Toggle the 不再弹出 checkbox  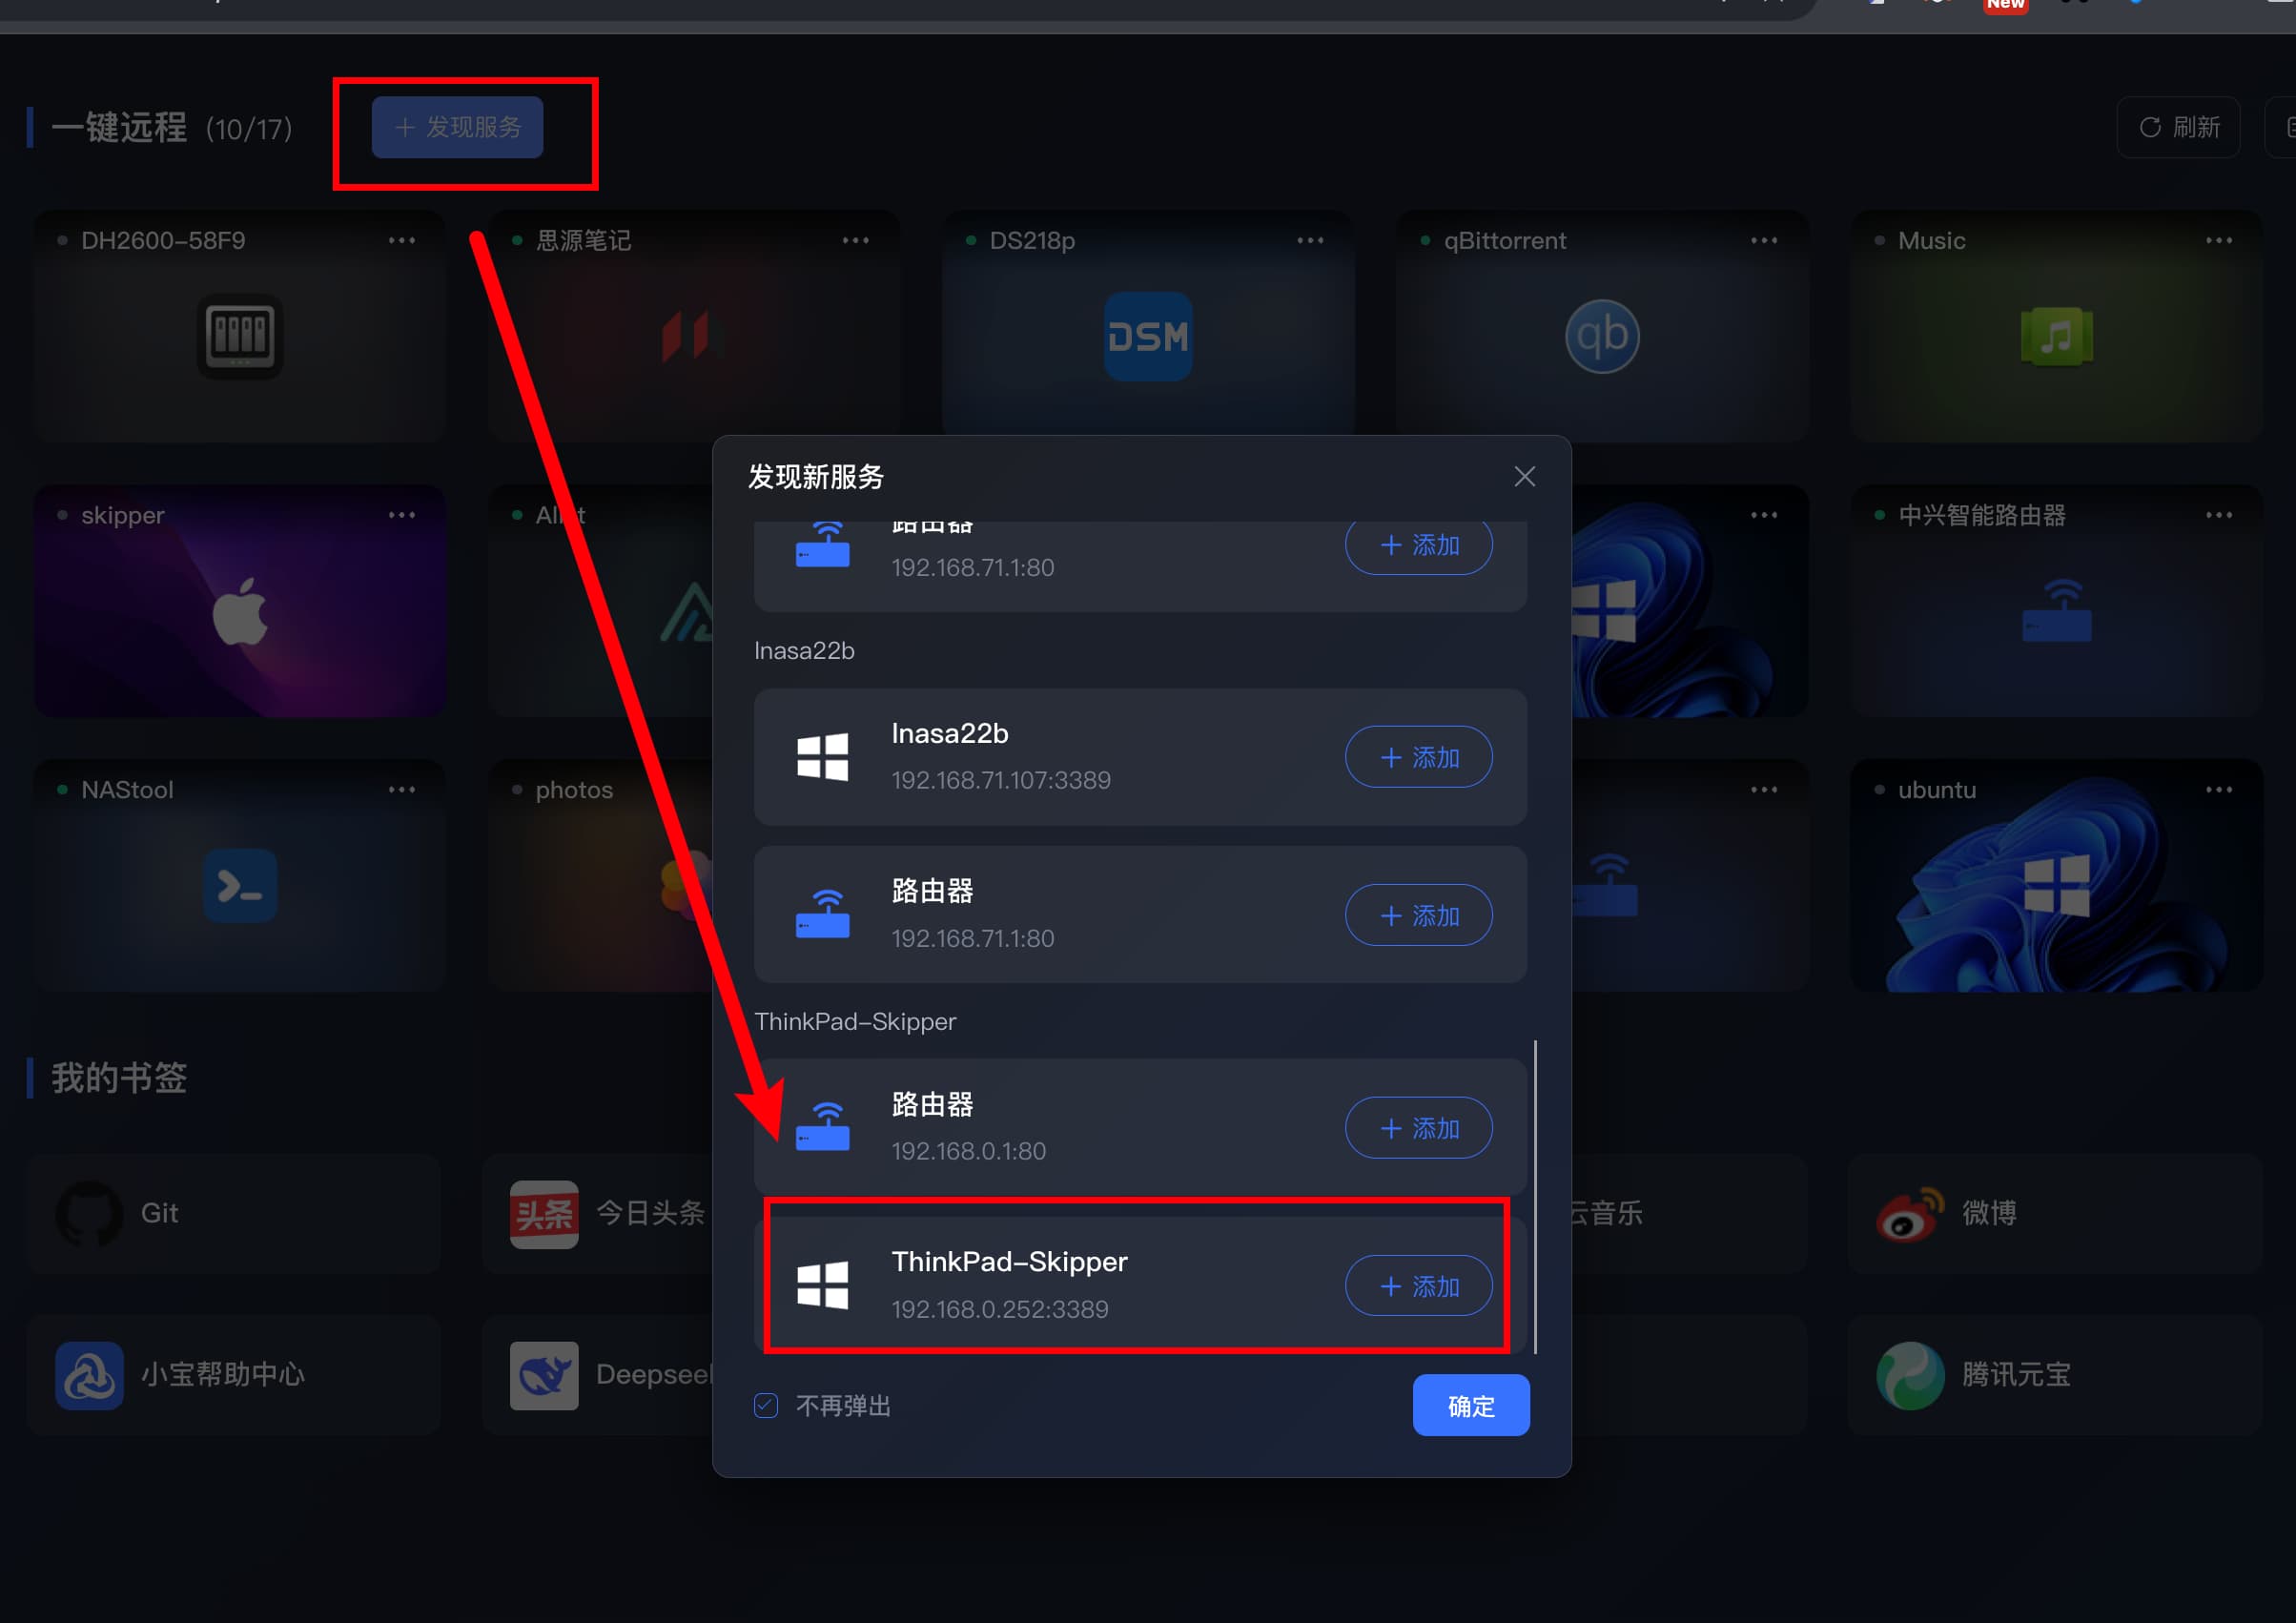coord(766,1405)
